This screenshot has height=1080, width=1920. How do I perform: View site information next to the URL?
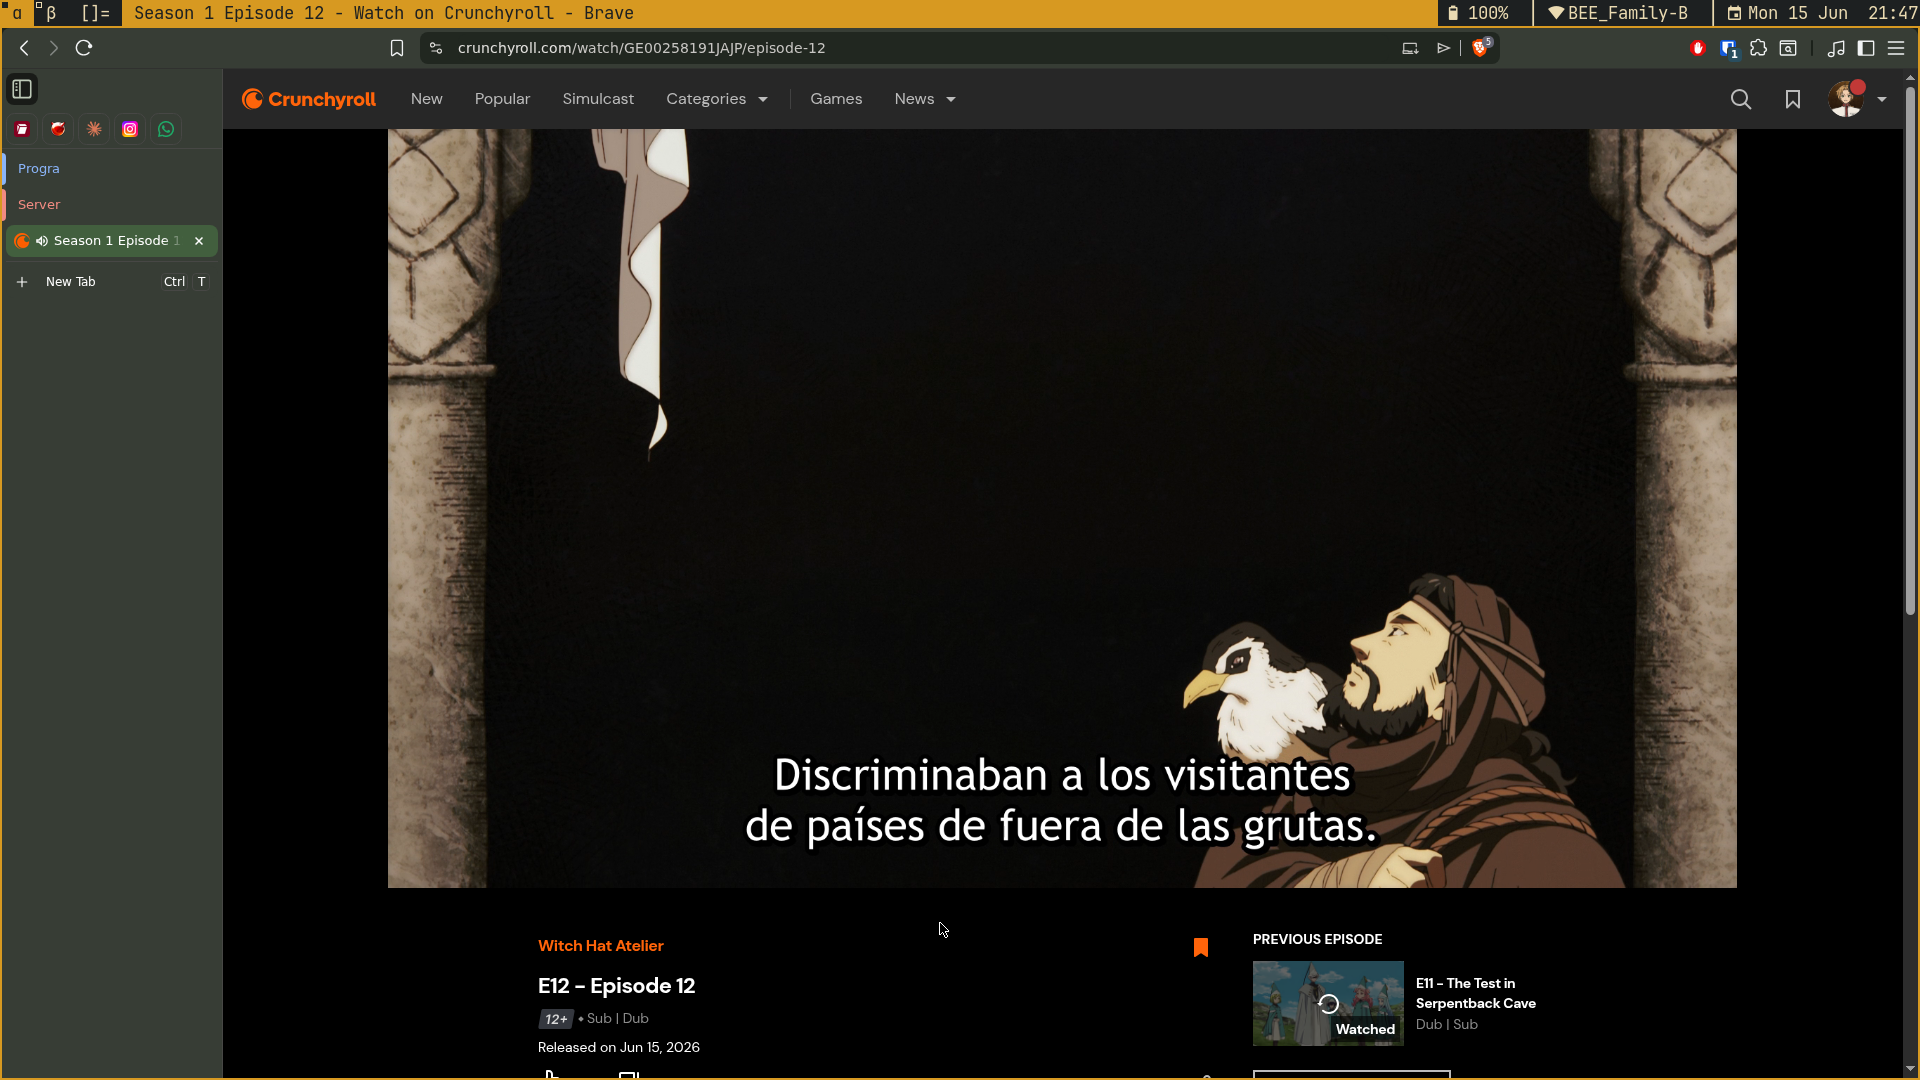point(436,48)
